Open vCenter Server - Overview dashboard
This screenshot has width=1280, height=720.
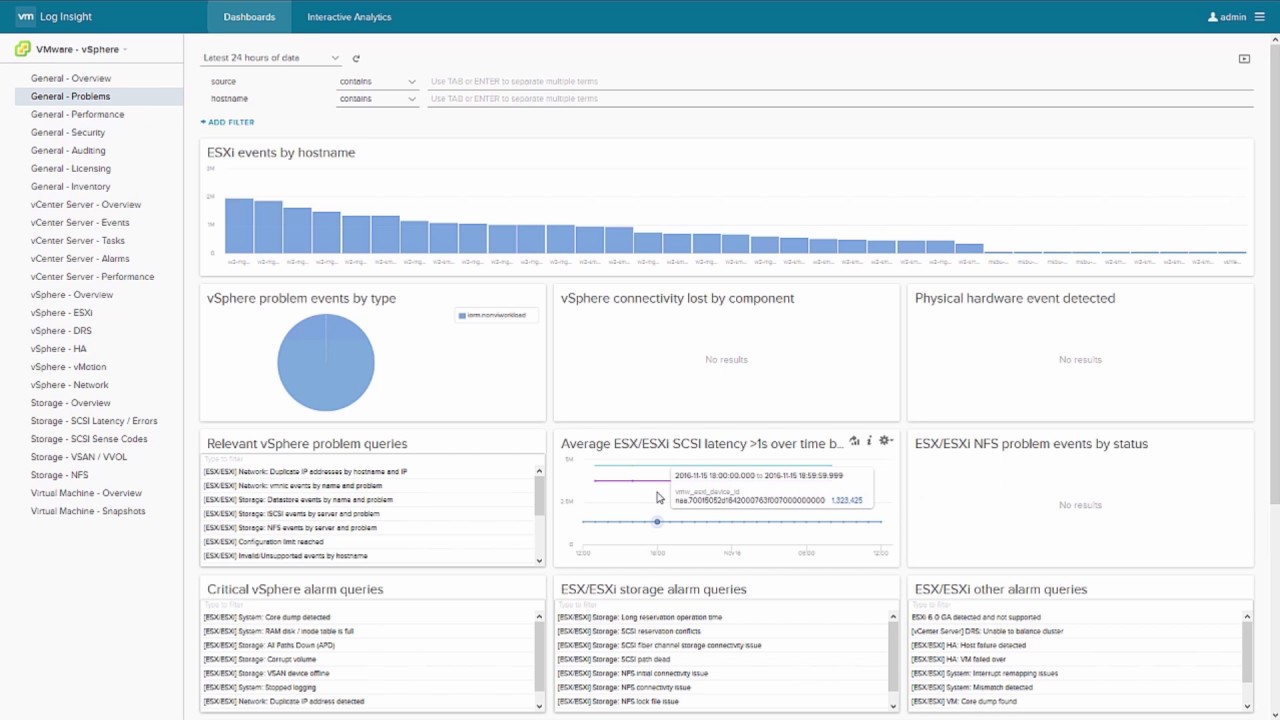point(86,204)
